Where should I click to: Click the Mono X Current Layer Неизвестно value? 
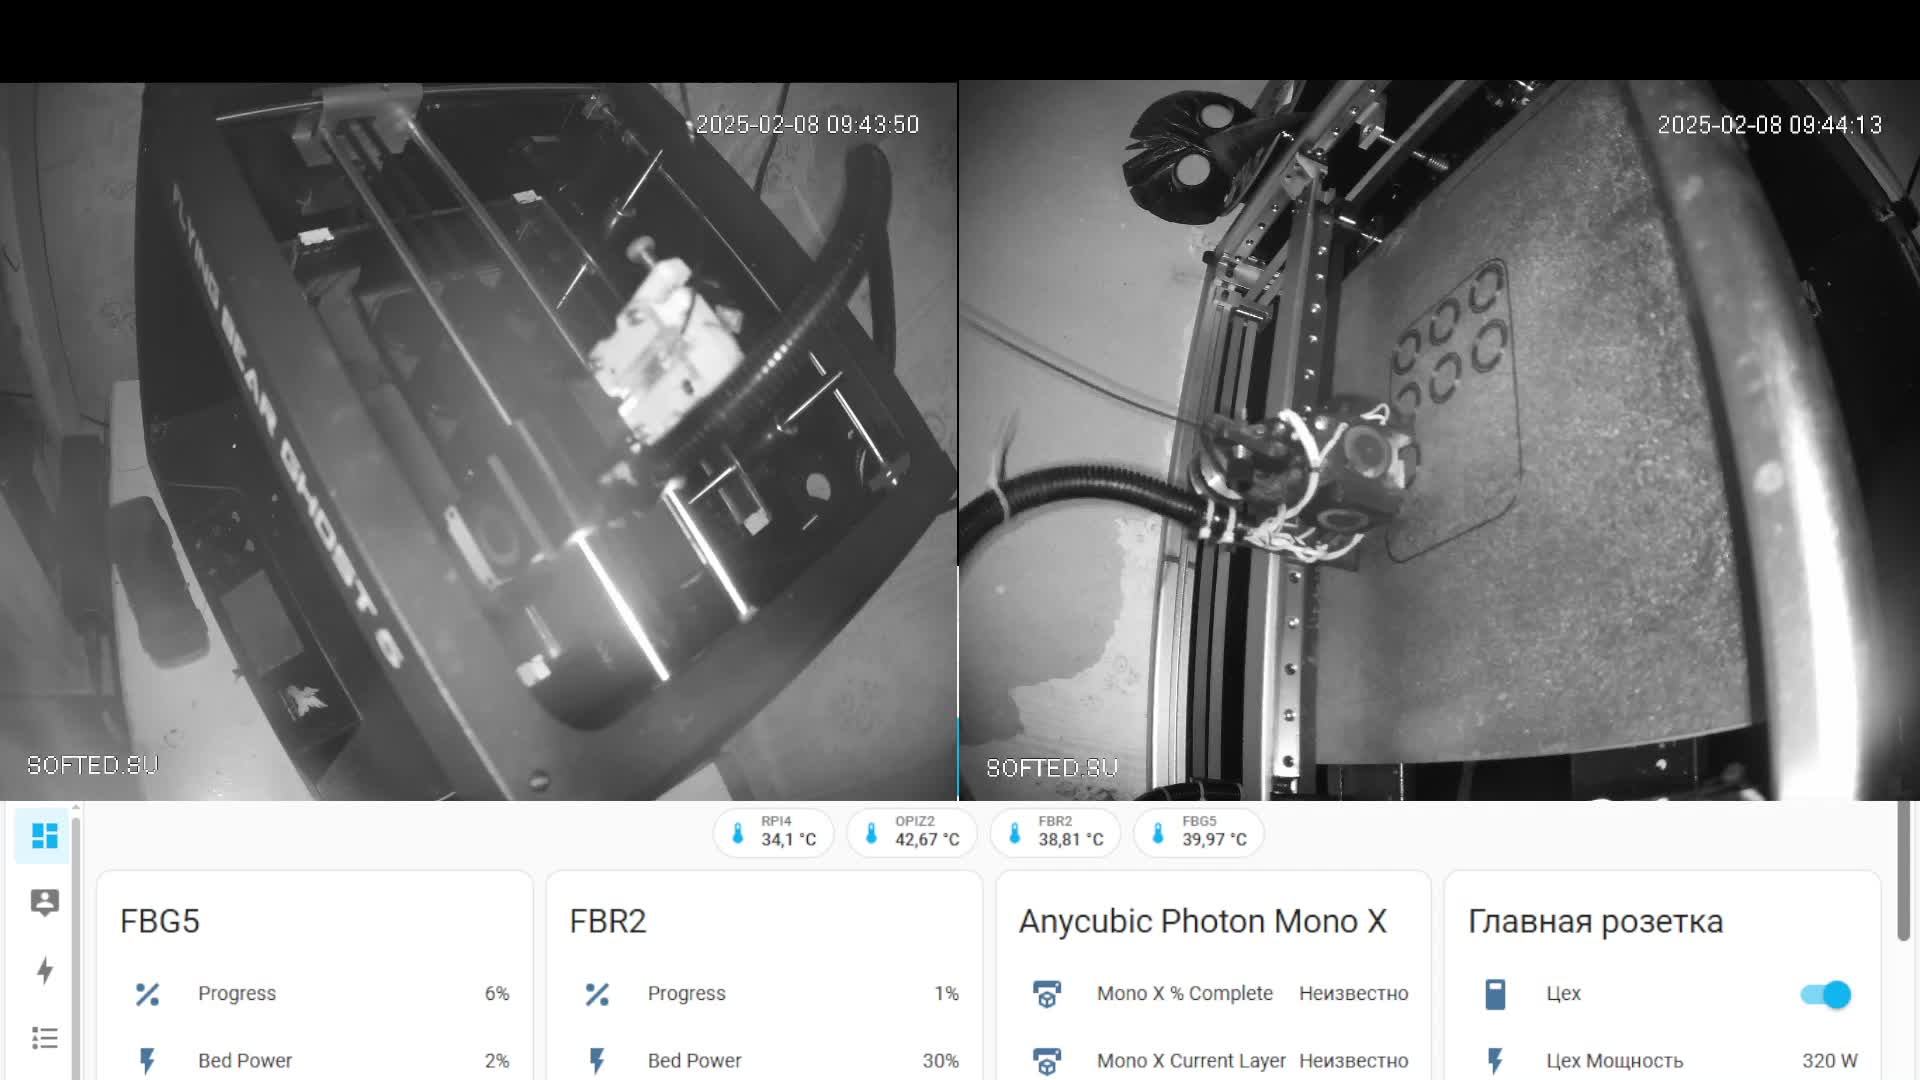[1354, 1061]
